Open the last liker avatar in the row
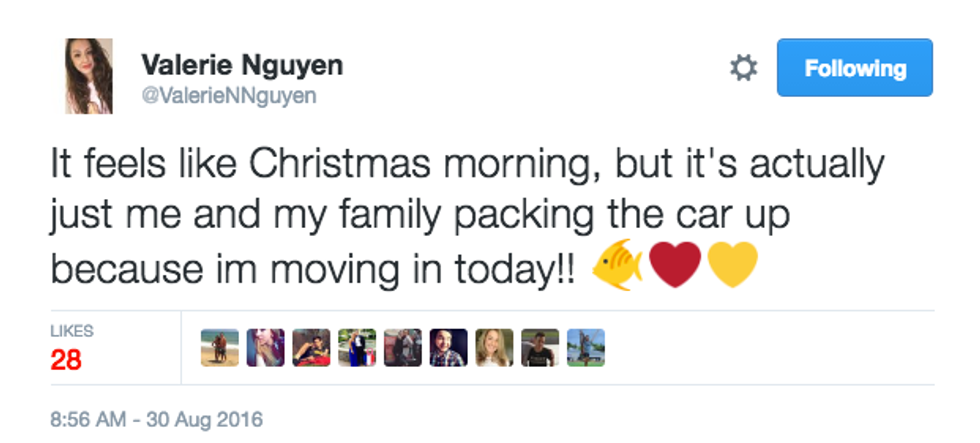The width and height of the screenshot is (980, 443). [586, 348]
